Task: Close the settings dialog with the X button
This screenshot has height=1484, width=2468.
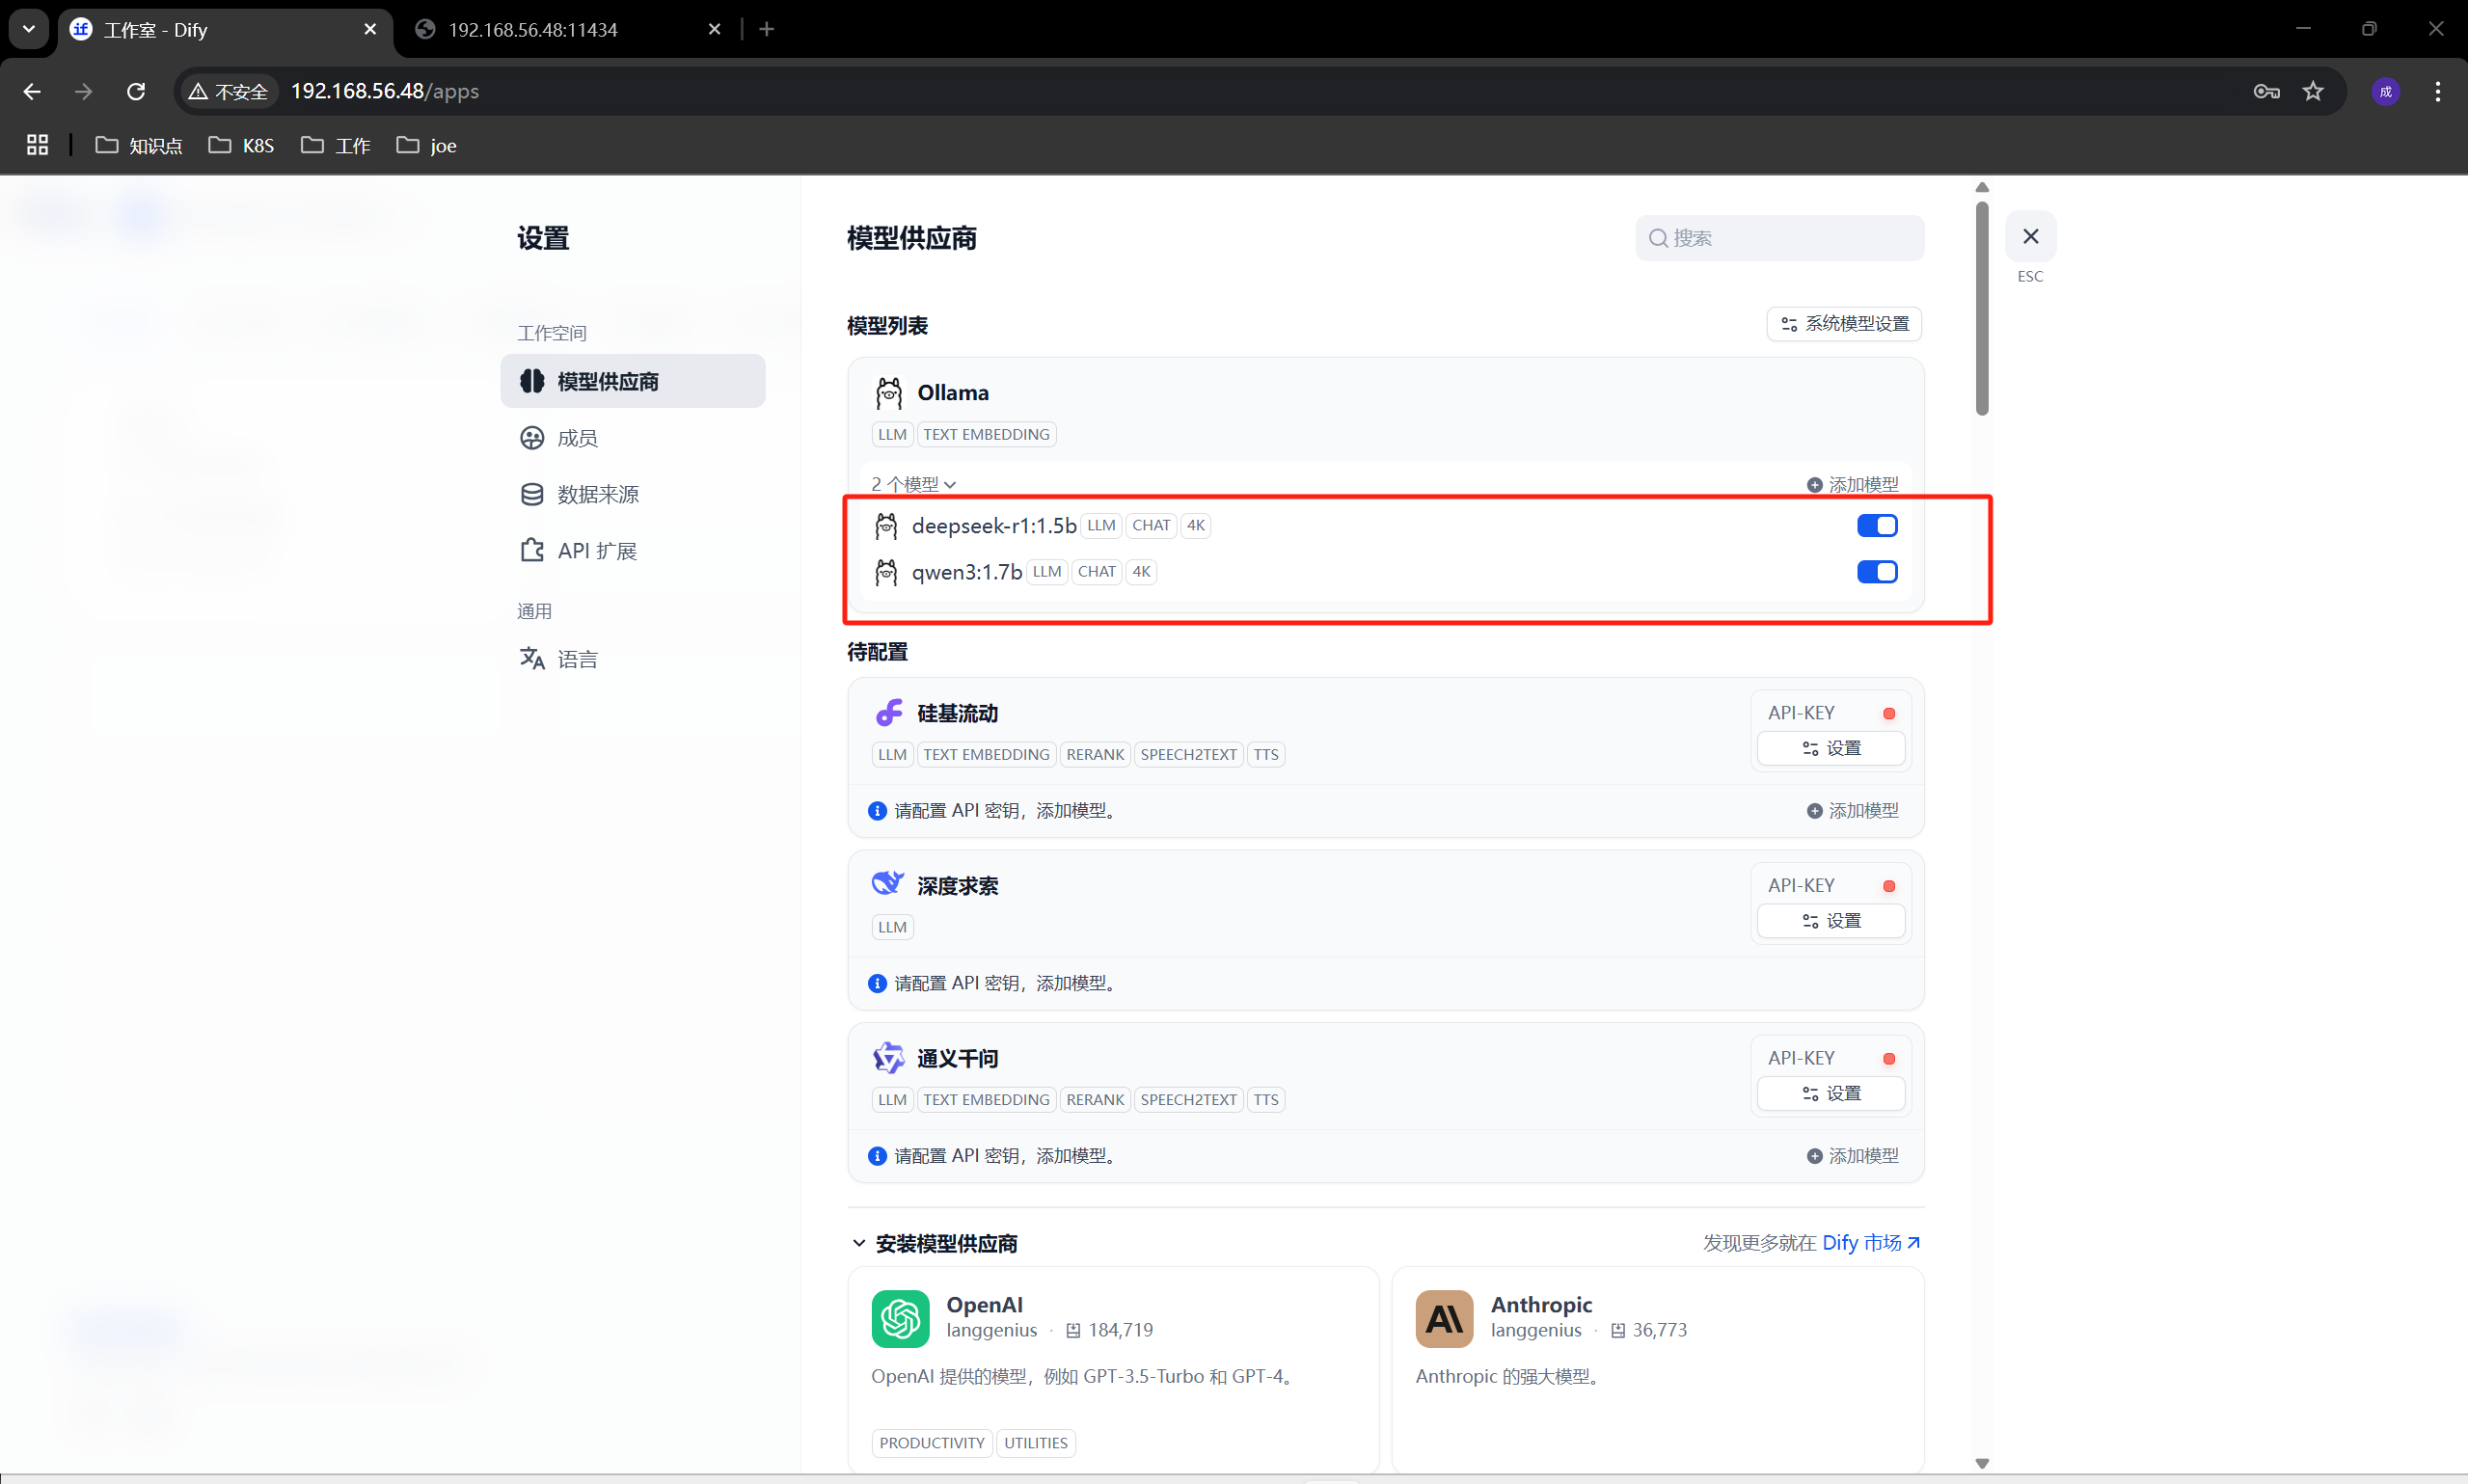Action: click(2030, 236)
